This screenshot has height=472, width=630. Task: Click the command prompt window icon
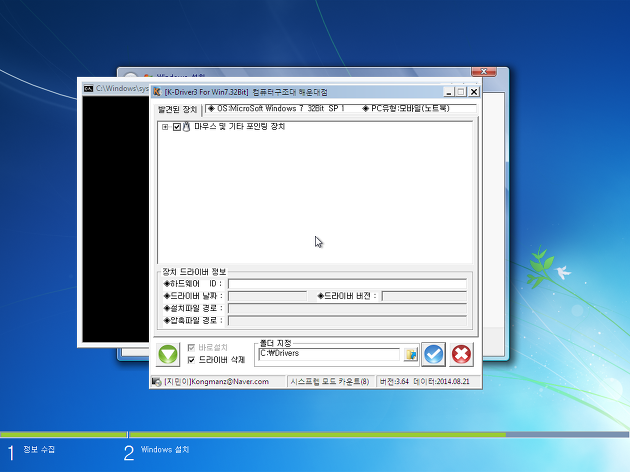88,88
